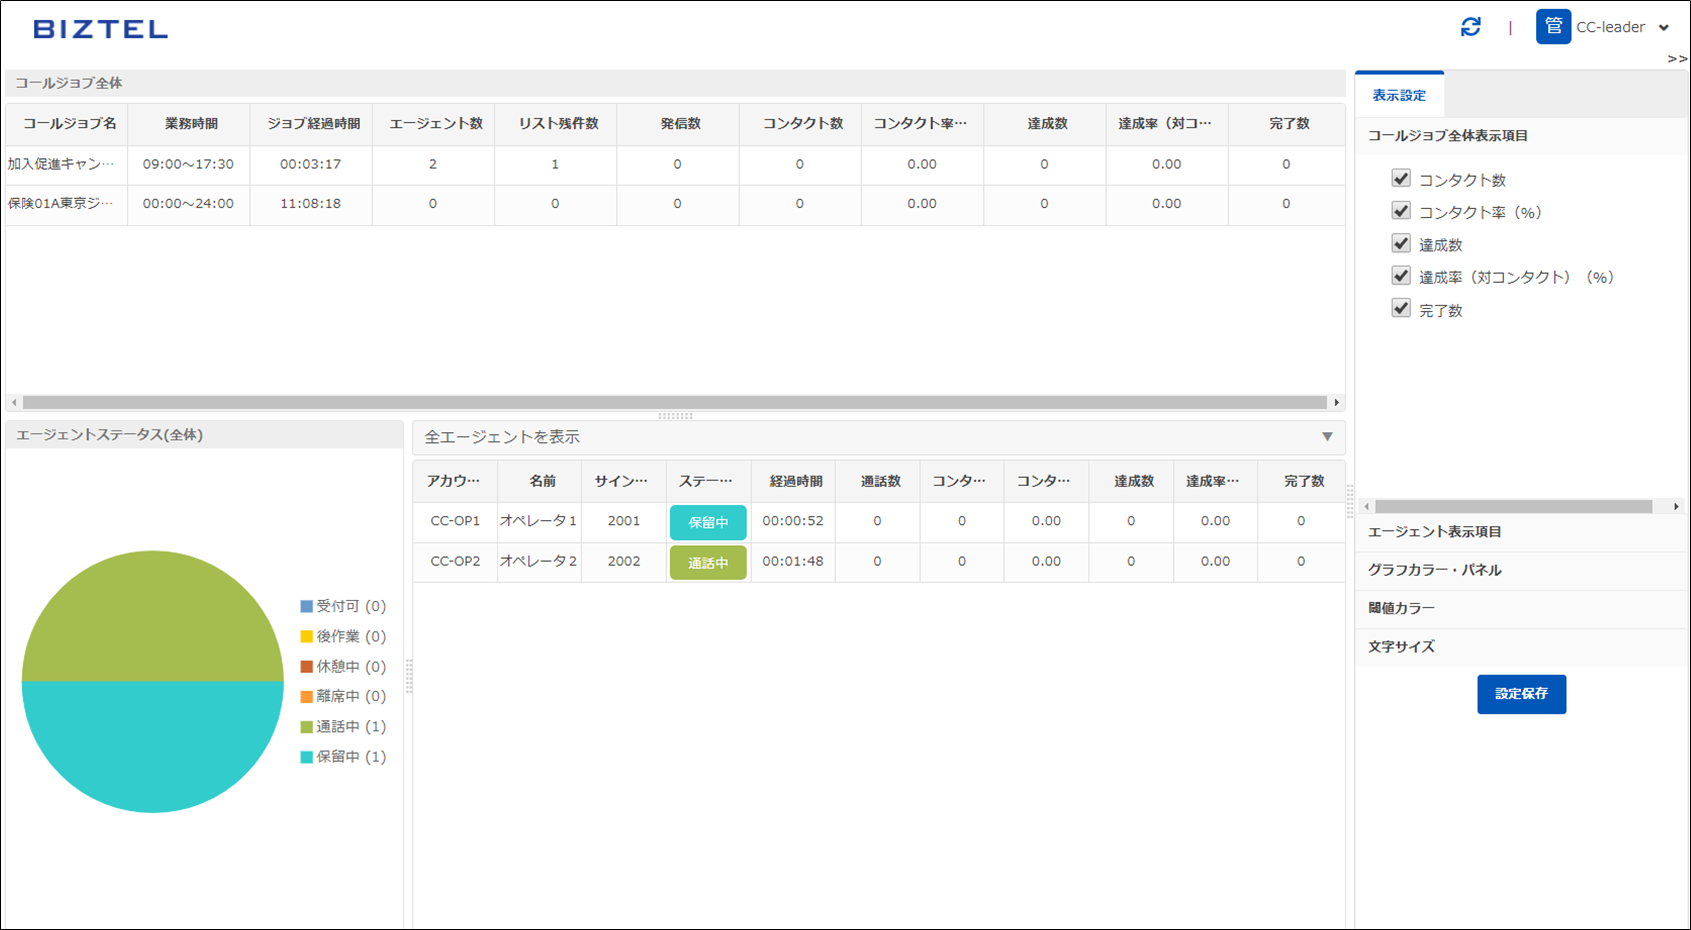Image resolution: width=1691 pixels, height=930 pixels.
Task: Click the 通話中 status badge for CC-OP2
Action: [x=708, y=563]
